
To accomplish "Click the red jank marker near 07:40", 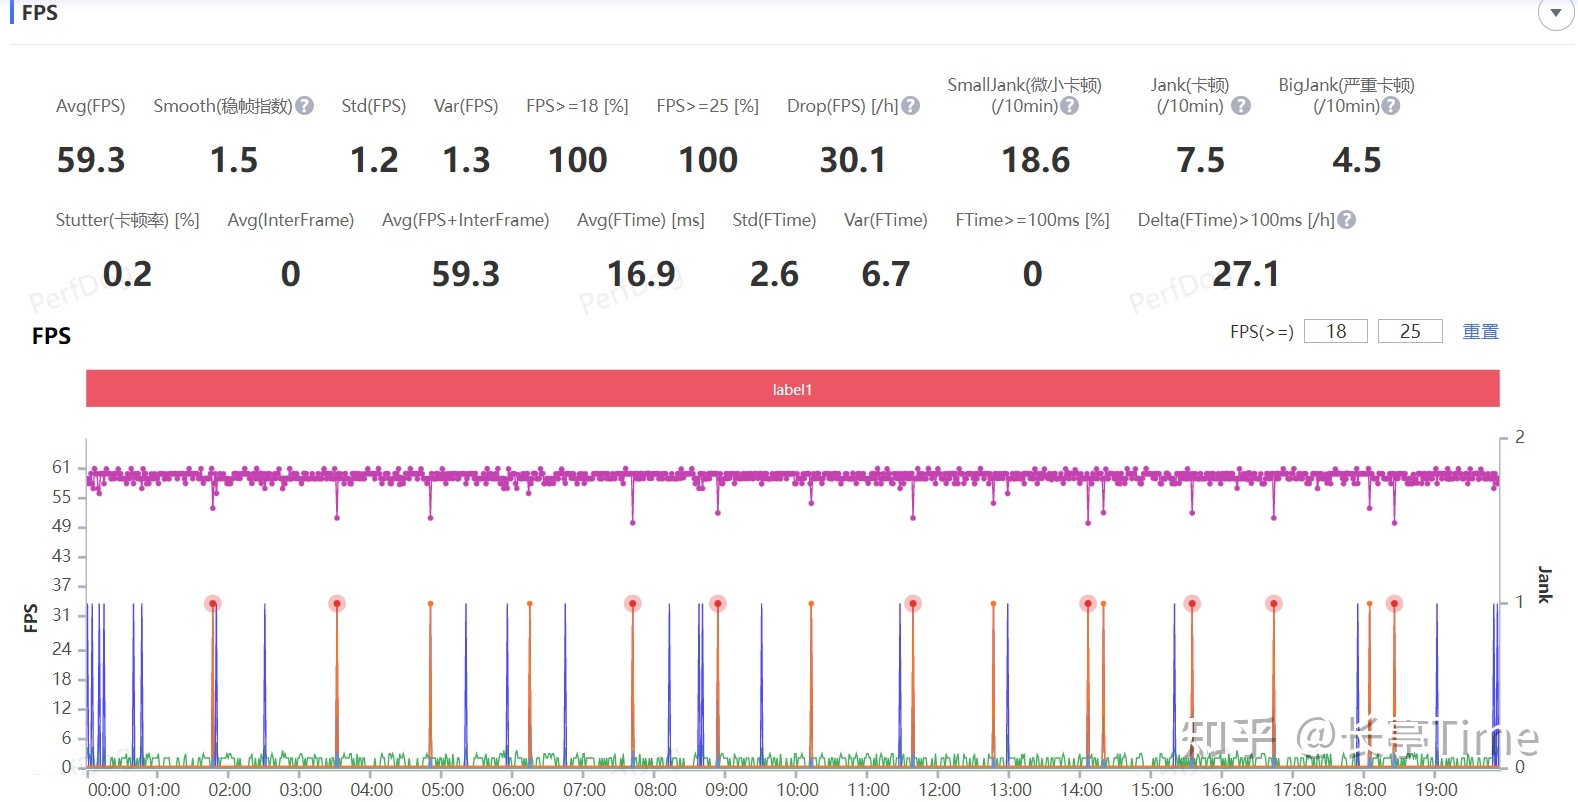I will 632,604.
